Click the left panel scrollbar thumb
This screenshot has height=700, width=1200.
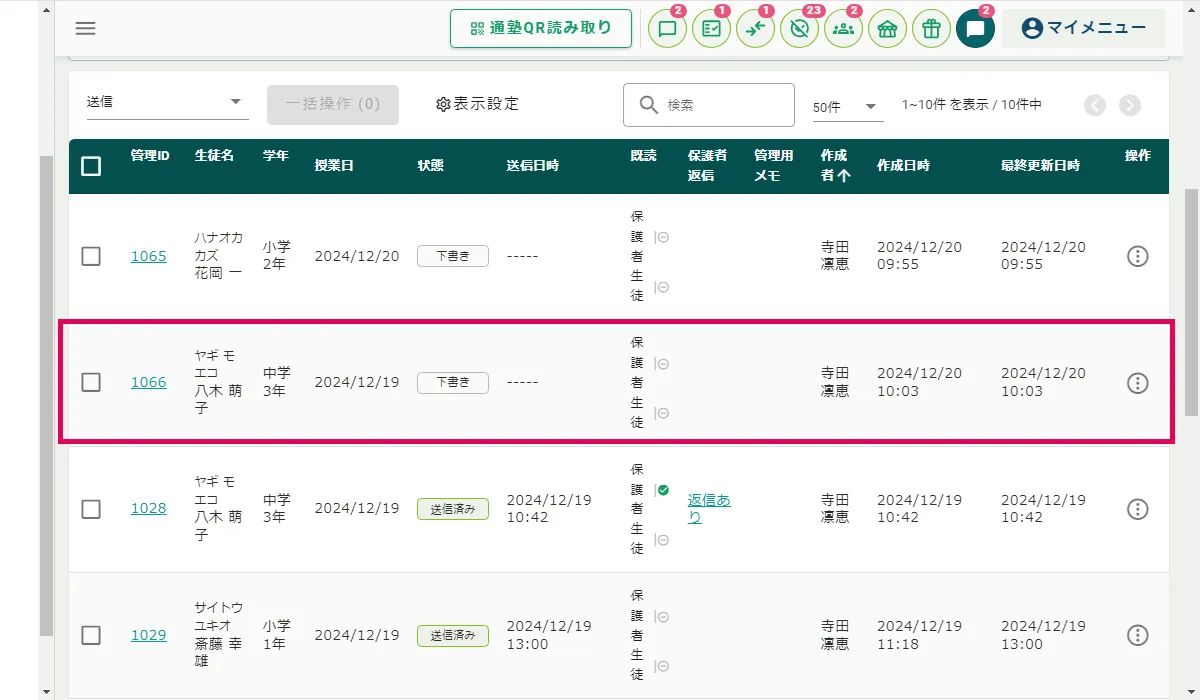(x=46, y=395)
